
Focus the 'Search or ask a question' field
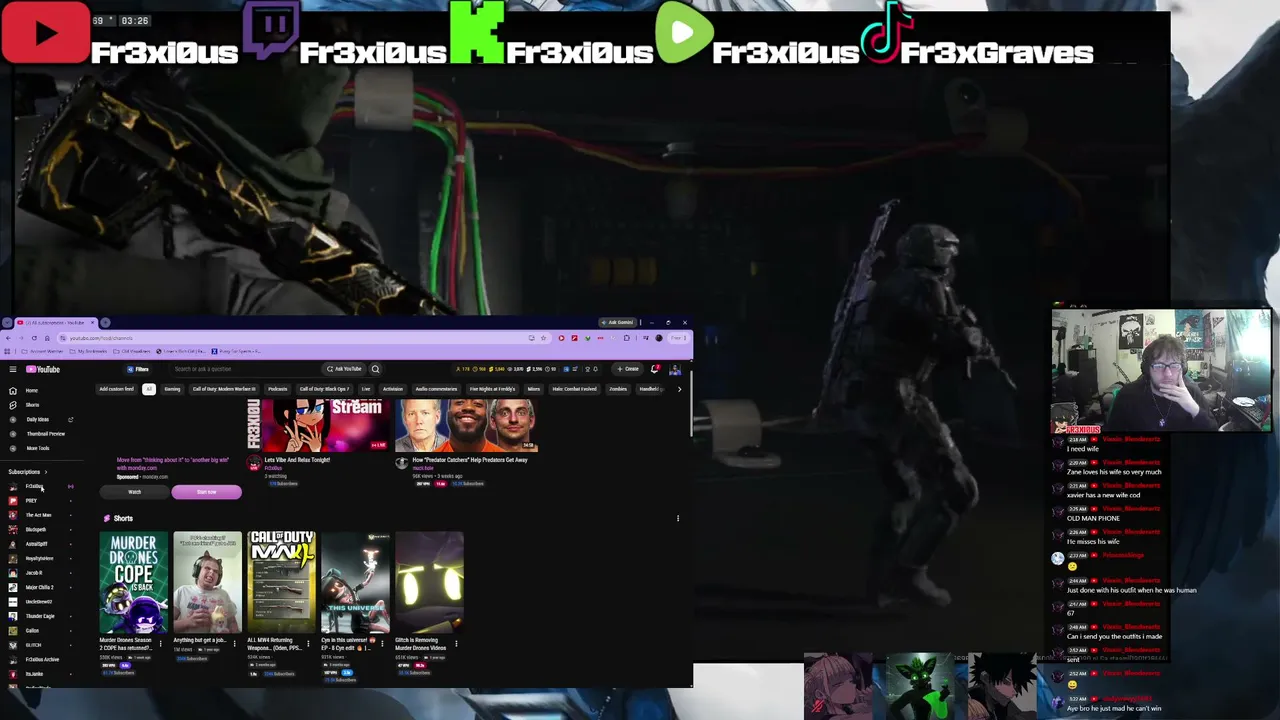(x=245, y=369)
